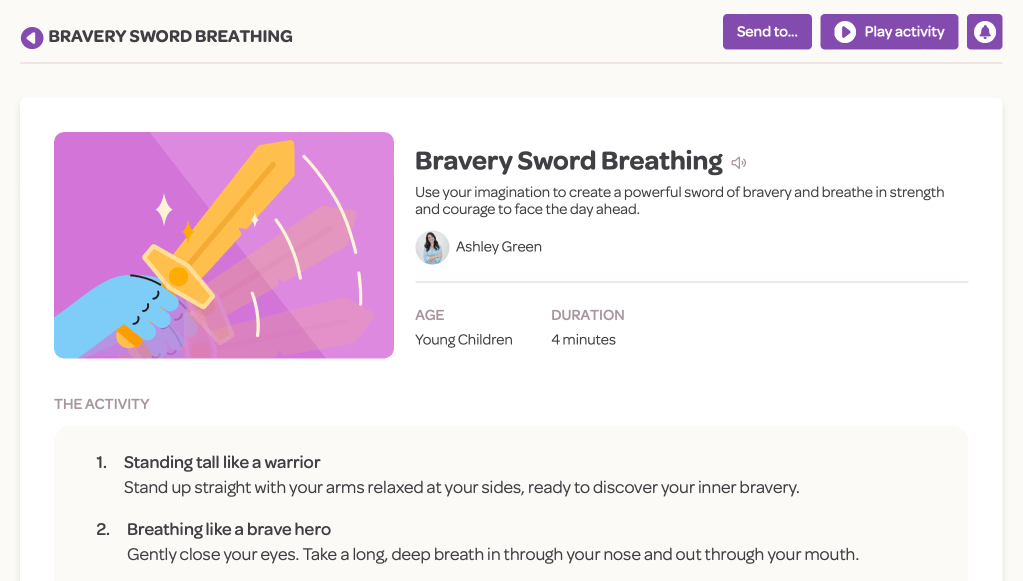The width and height of the screenshot is (1023, 581).
Task: Click the activity description paragraph
Action: (680, 200)
